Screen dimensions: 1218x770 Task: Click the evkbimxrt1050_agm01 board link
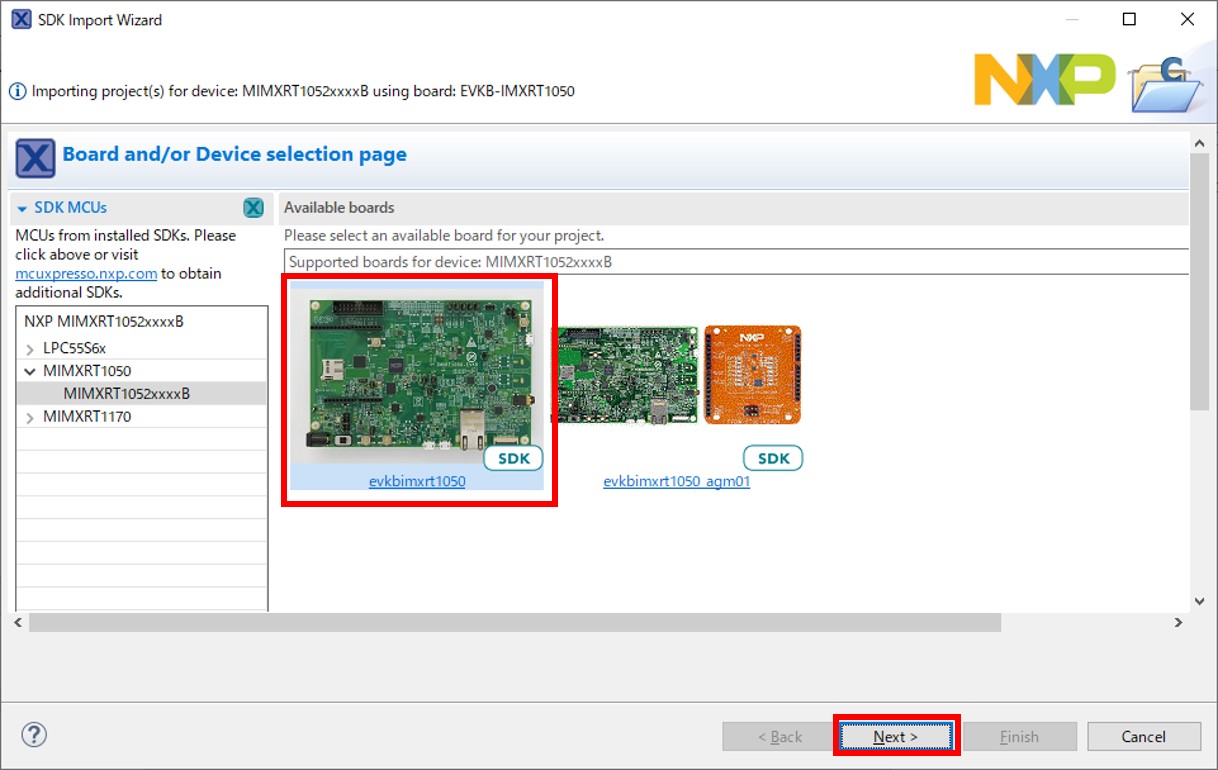pos(676,482)
